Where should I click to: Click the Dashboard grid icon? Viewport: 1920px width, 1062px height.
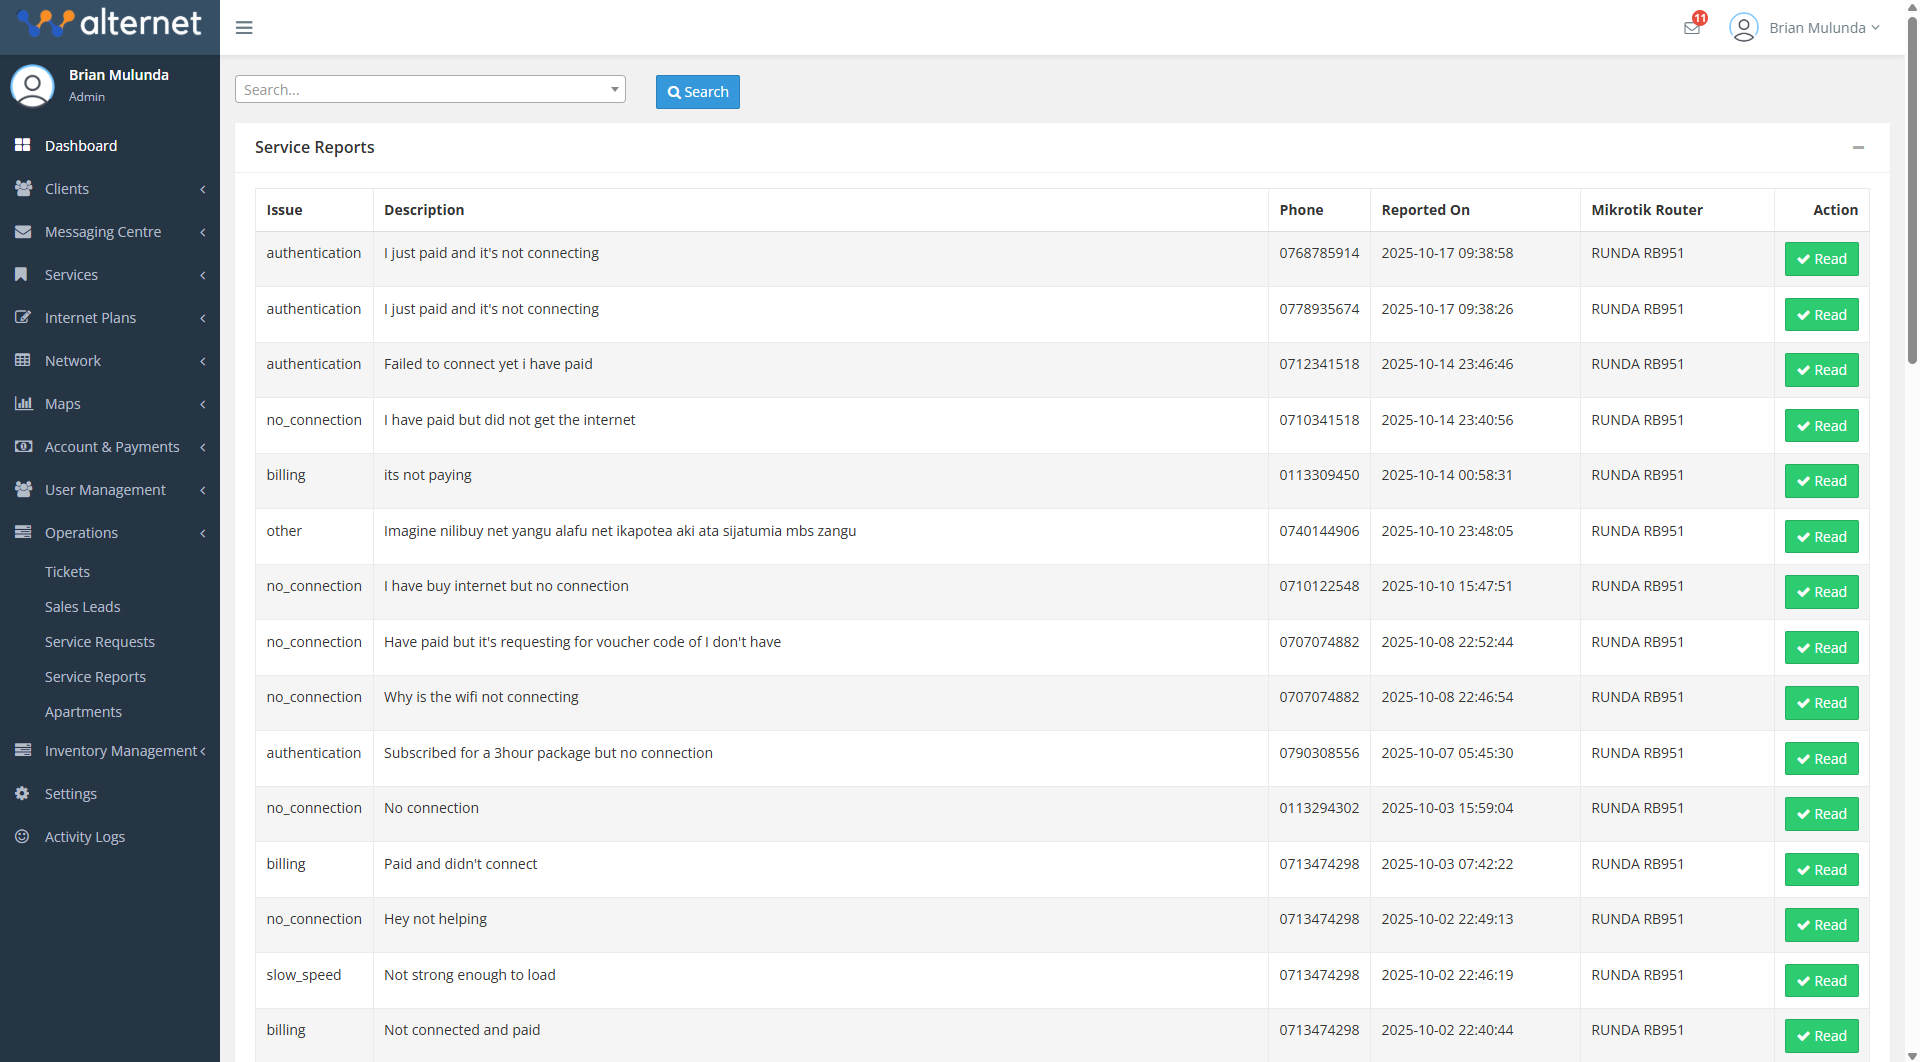pos(22,146)
